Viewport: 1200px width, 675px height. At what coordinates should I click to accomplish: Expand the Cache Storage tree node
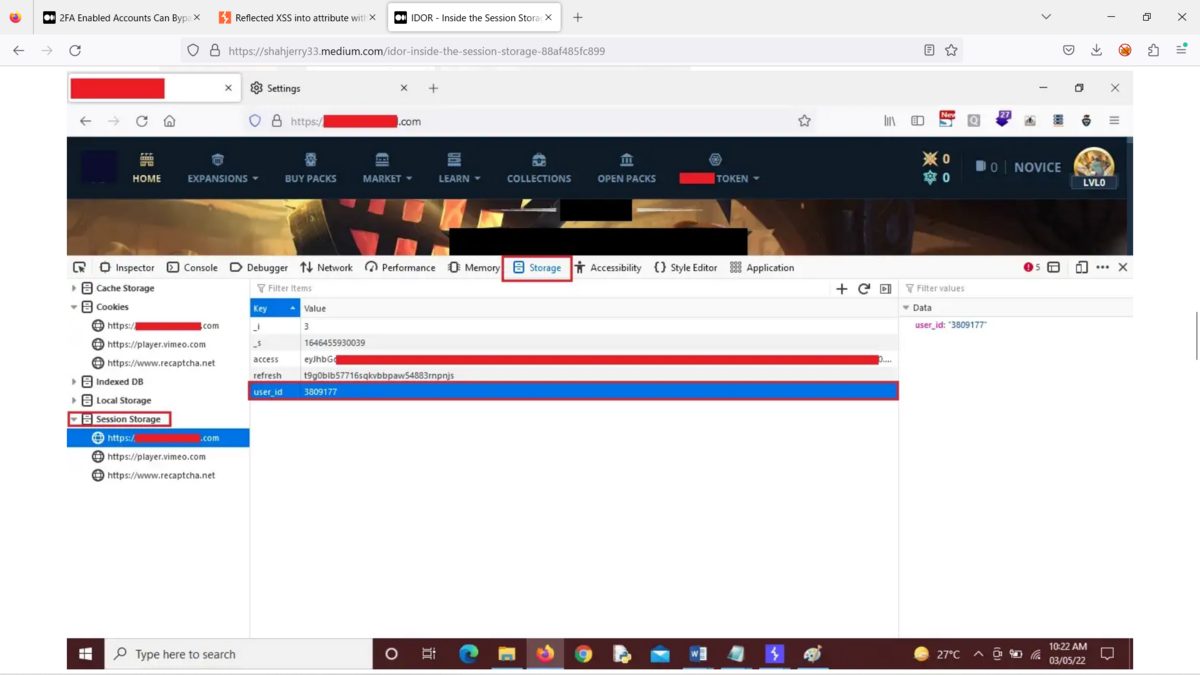[74, 288]
